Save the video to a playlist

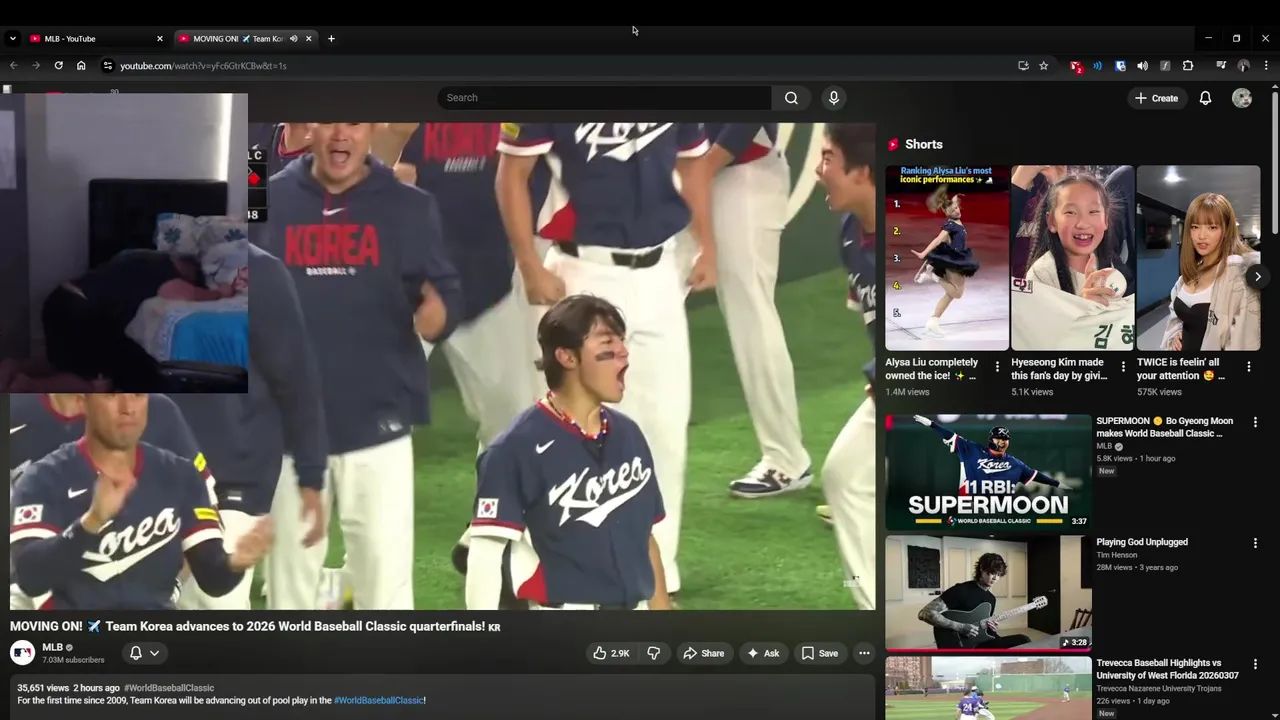pyautogui.click(x=819, y=653)
